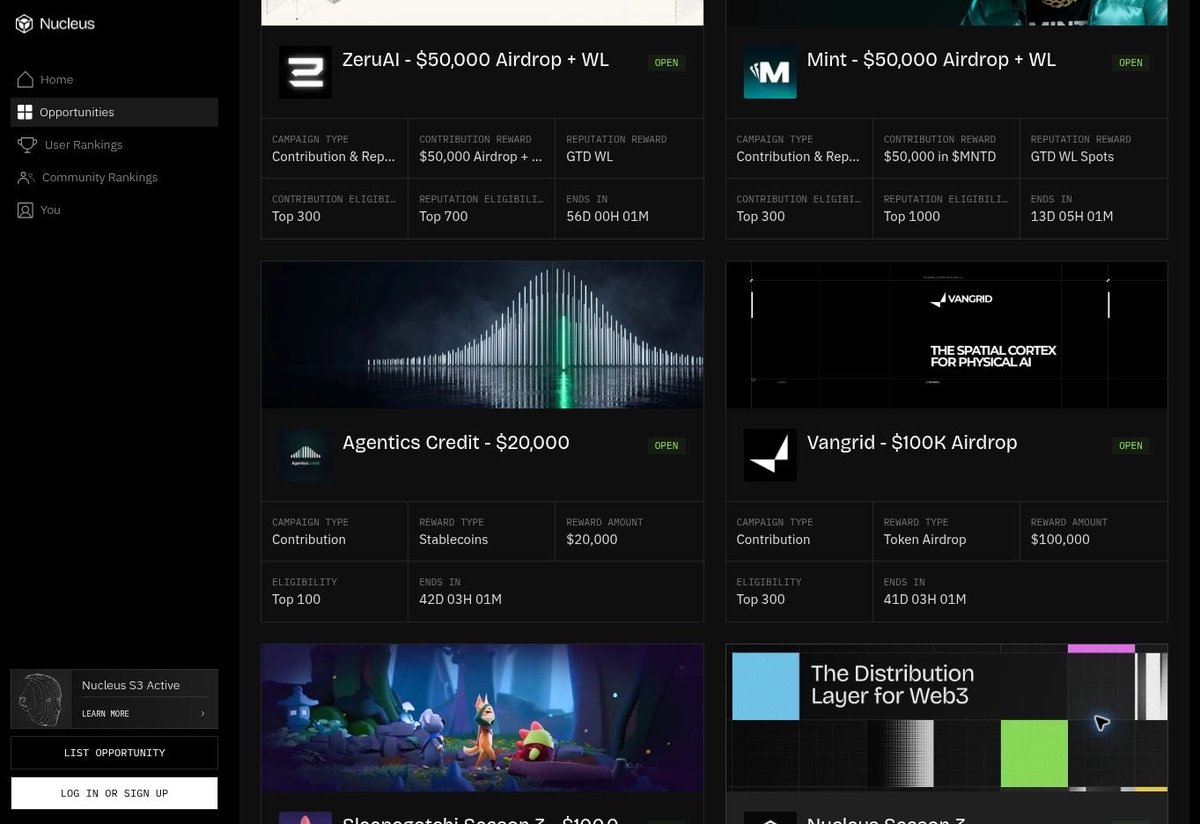Click The Distribution Layer for Web3 banner
The height and width of the screenshot is (824, 1200).
(x=947, y=718)
